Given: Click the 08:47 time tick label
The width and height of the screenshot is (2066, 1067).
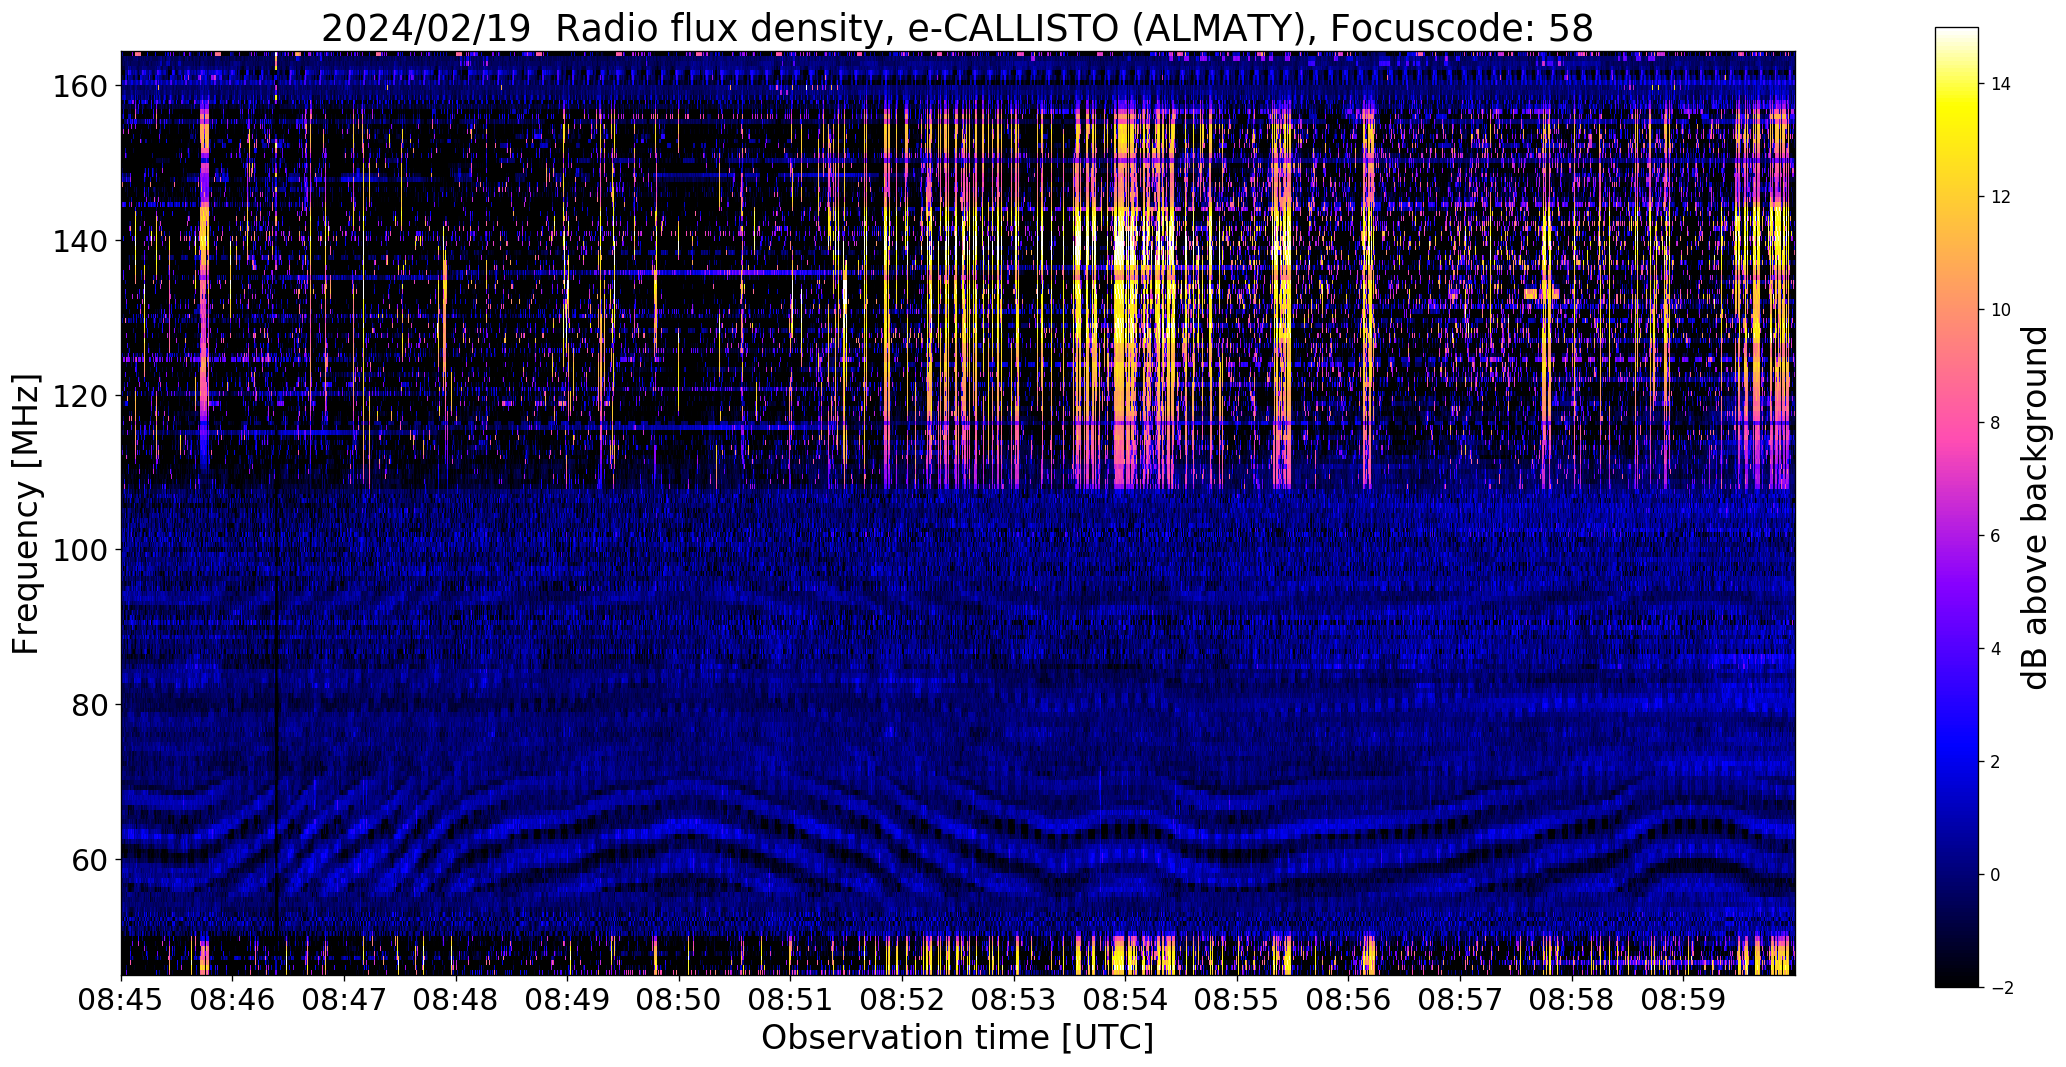Looking at the screenshot, I should tap(345, 1001).
